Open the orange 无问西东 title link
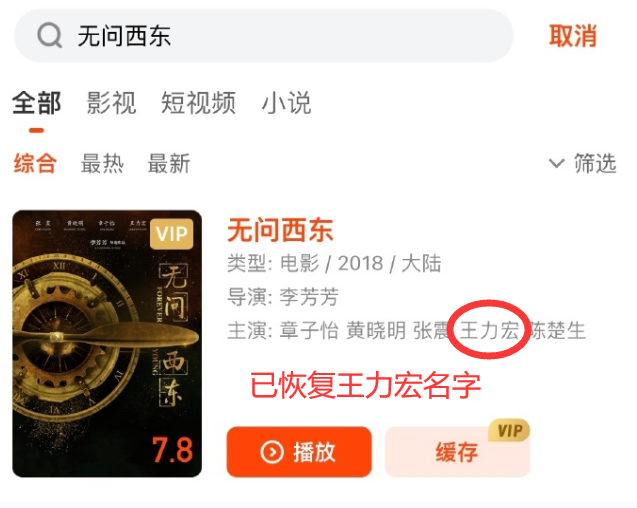This screenshot has height=508, width=637. pos(280,230)
